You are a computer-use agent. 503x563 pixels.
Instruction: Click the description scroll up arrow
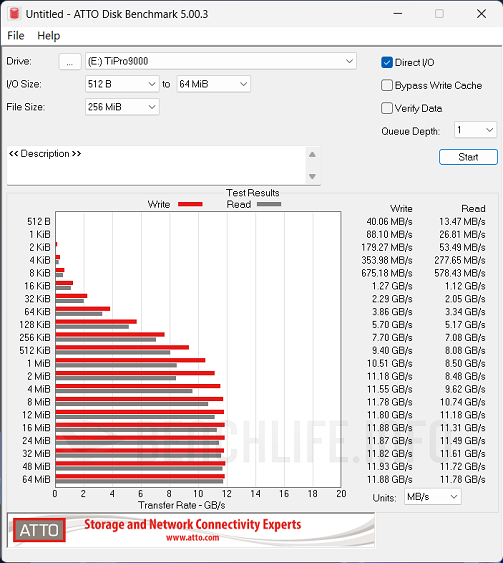point(312,155)
